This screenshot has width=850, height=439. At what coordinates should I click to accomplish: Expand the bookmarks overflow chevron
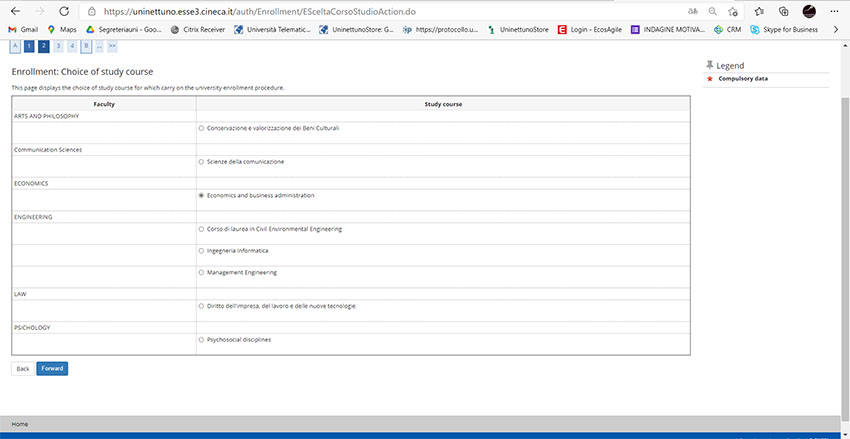click(x=836, y=30)
